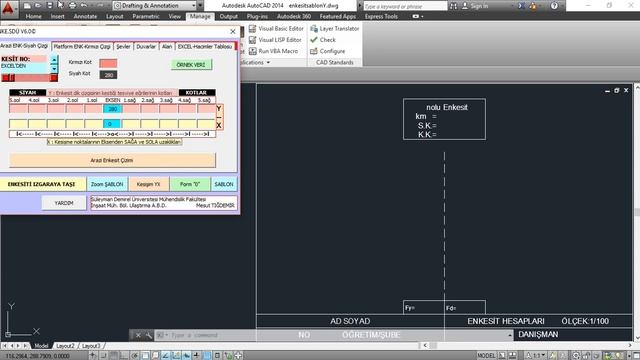The image size is (640, 360).
Task: Click Run VBA Macro
Action: click(273, 51)
